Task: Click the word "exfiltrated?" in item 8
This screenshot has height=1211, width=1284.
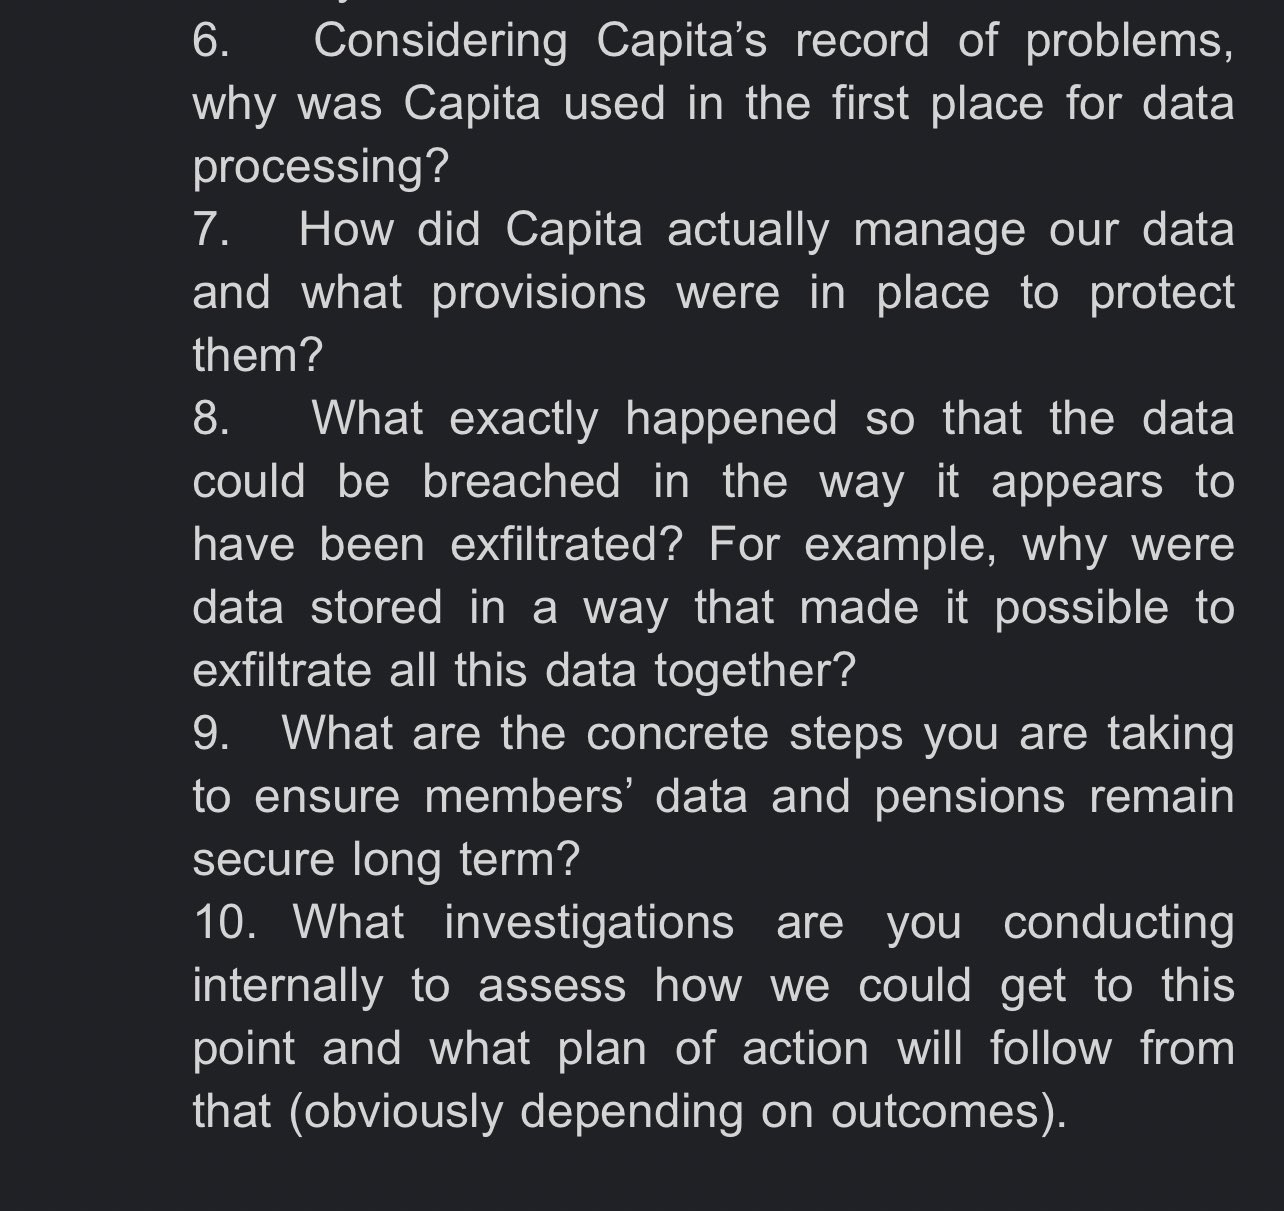Action: point(566,544)
